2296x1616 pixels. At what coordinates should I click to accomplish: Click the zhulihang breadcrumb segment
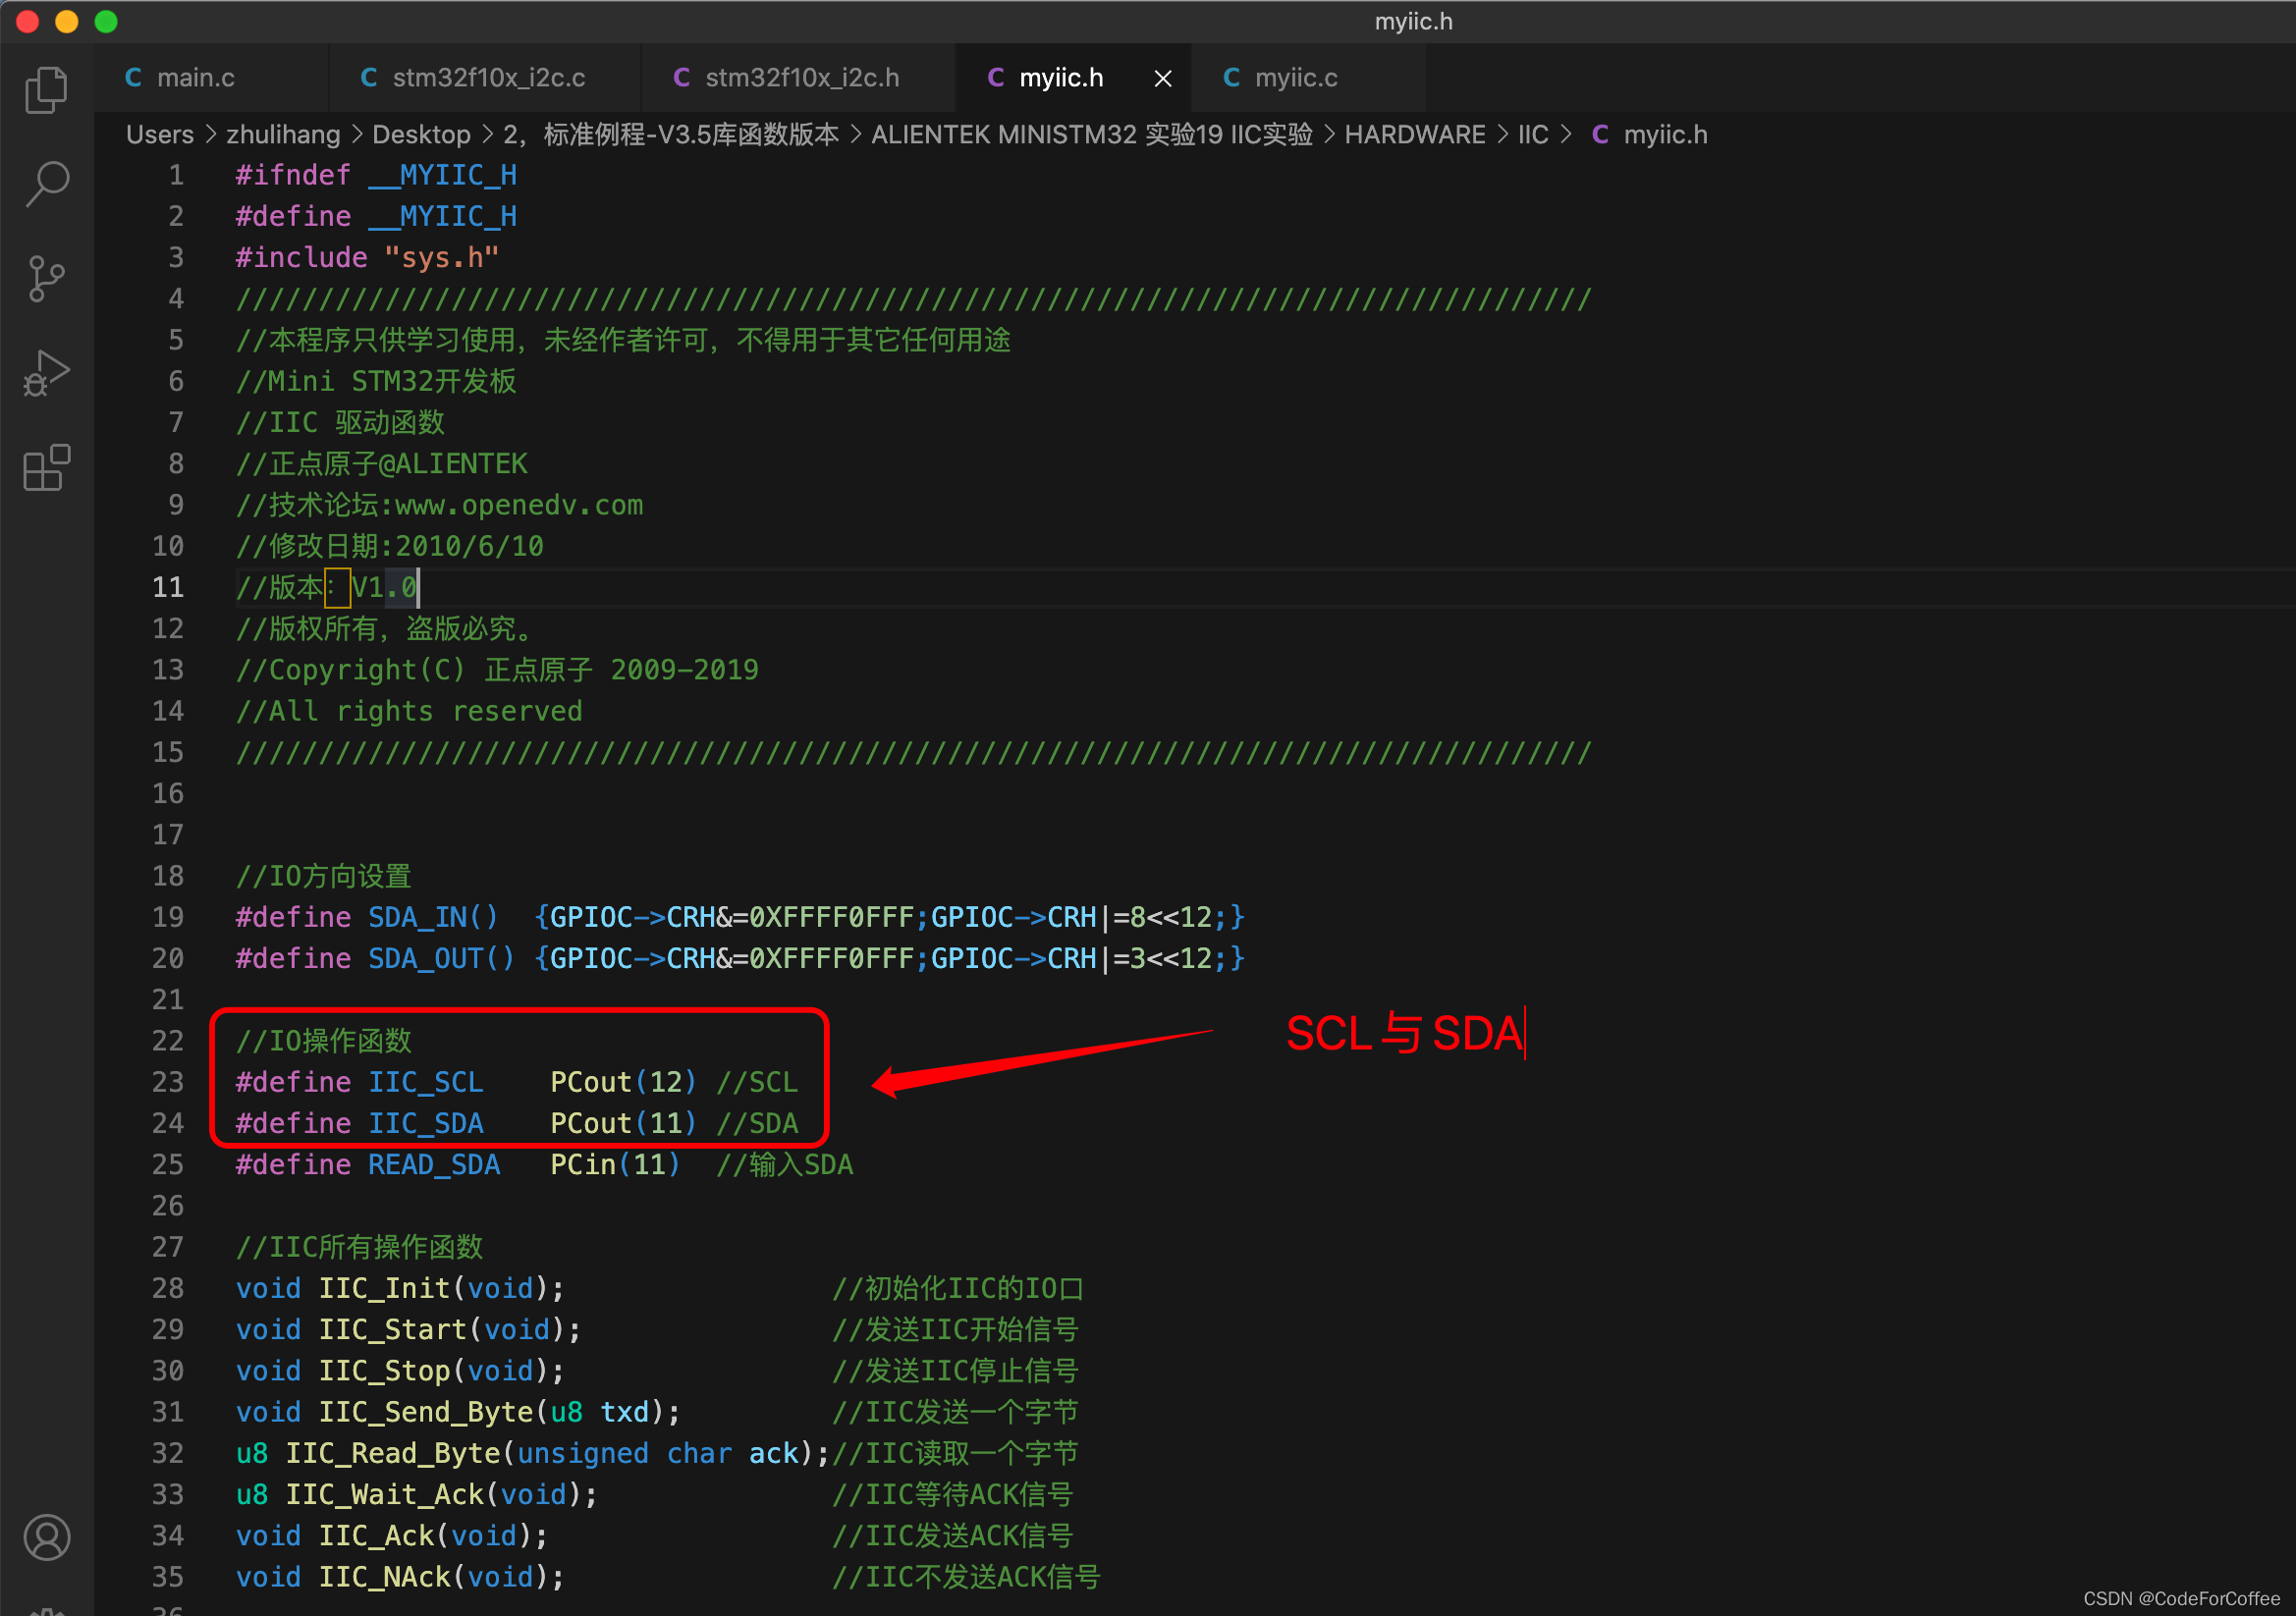[283, 135]
